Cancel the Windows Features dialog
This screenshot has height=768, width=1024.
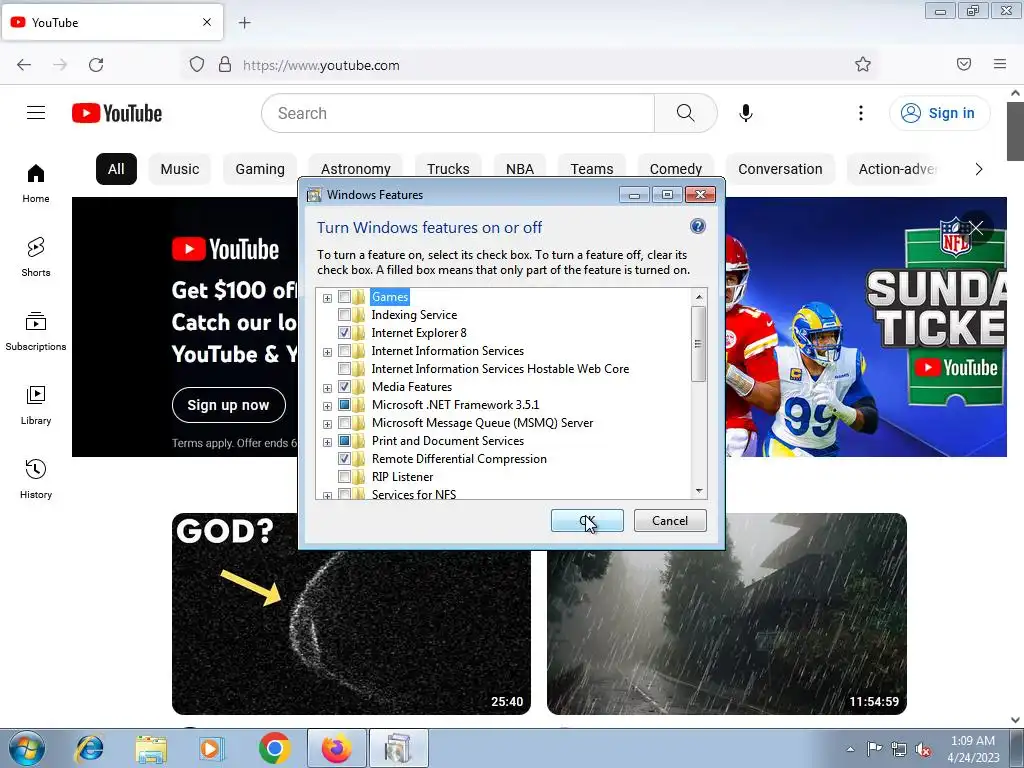(x=670, y=520)
